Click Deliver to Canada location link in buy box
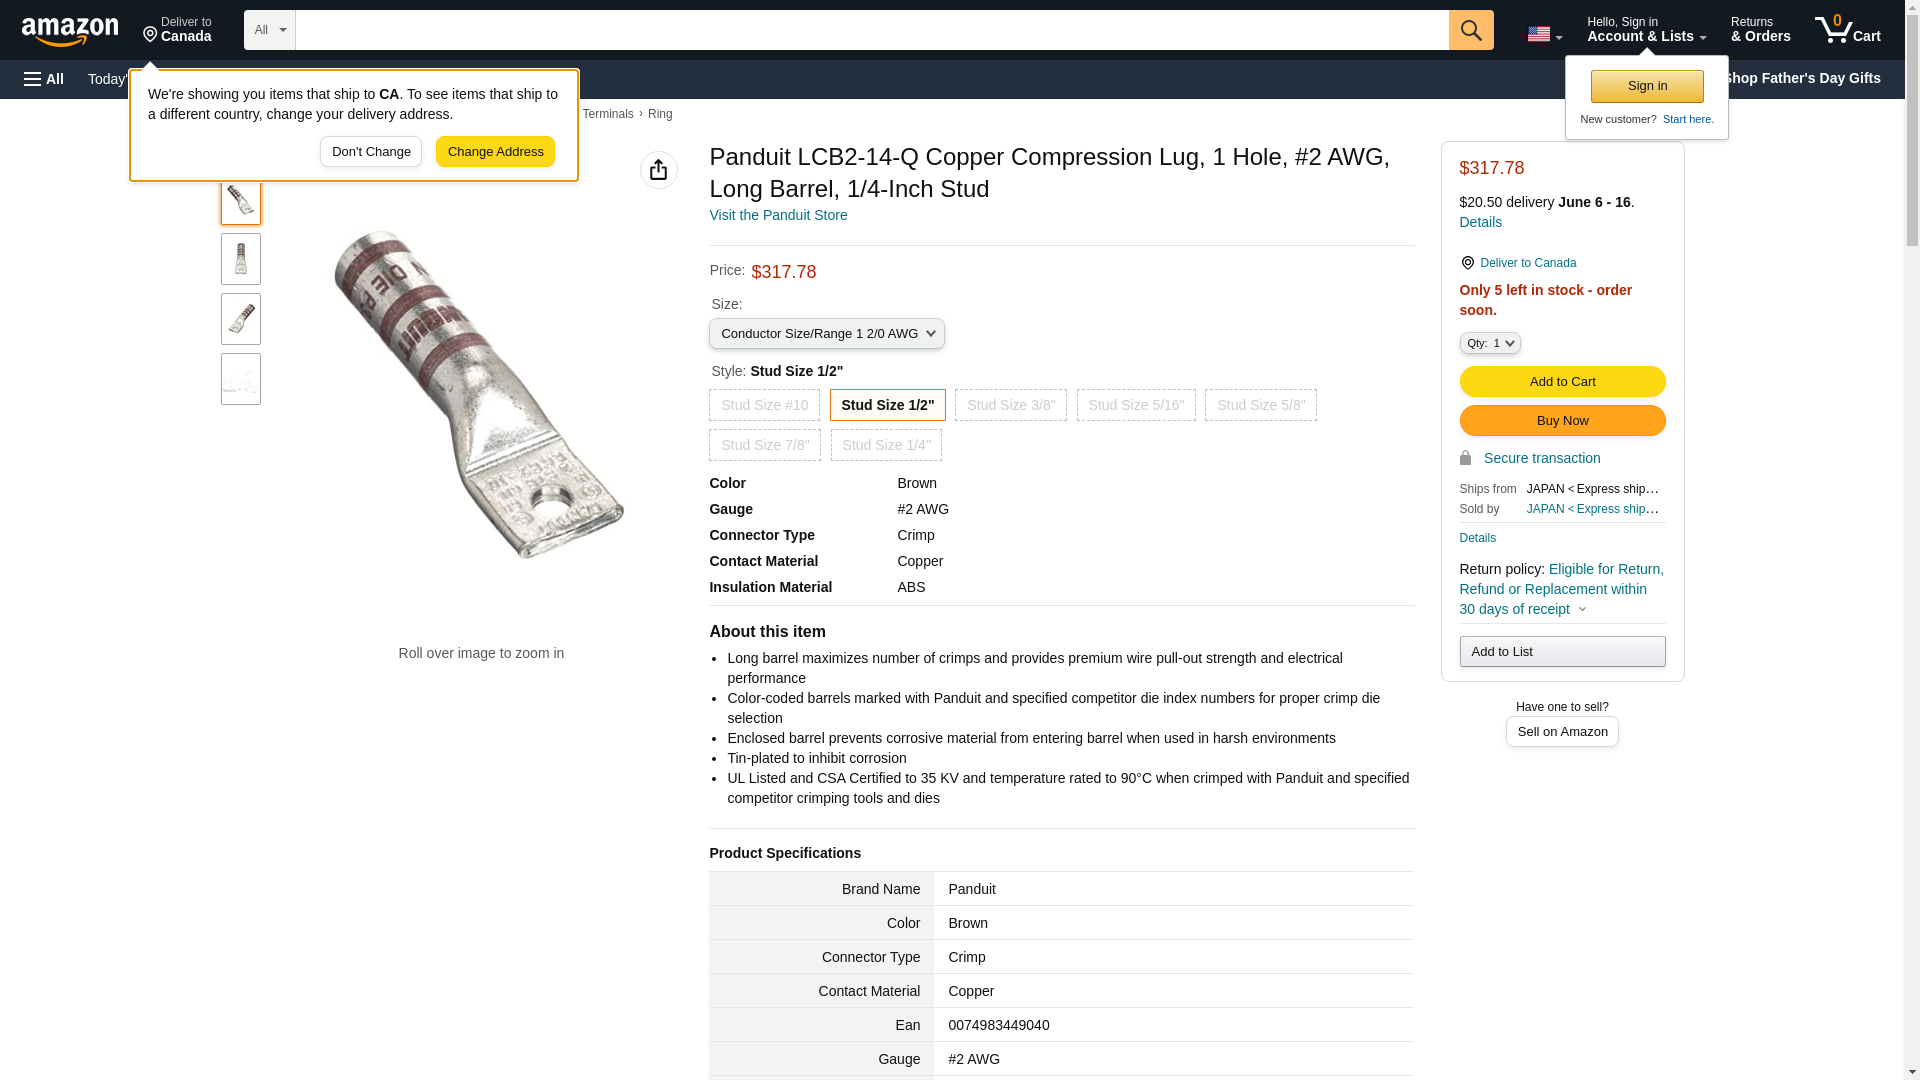The height and width of the screenshot is (1080, 1920). [1527, 263]
